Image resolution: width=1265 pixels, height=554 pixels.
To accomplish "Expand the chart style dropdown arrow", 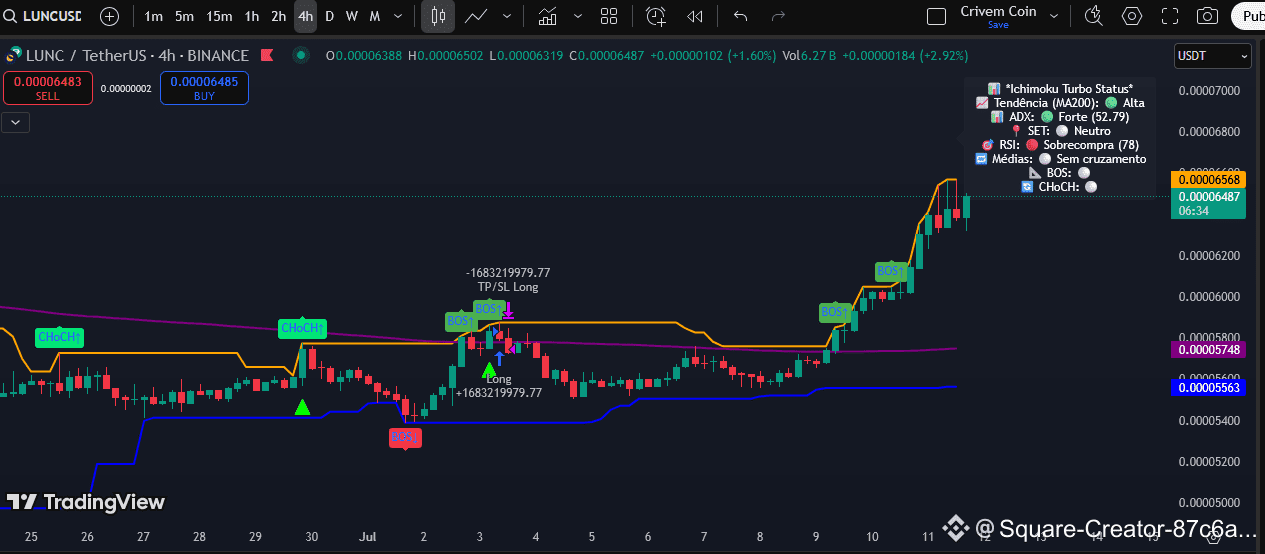I will click(507, 16).
